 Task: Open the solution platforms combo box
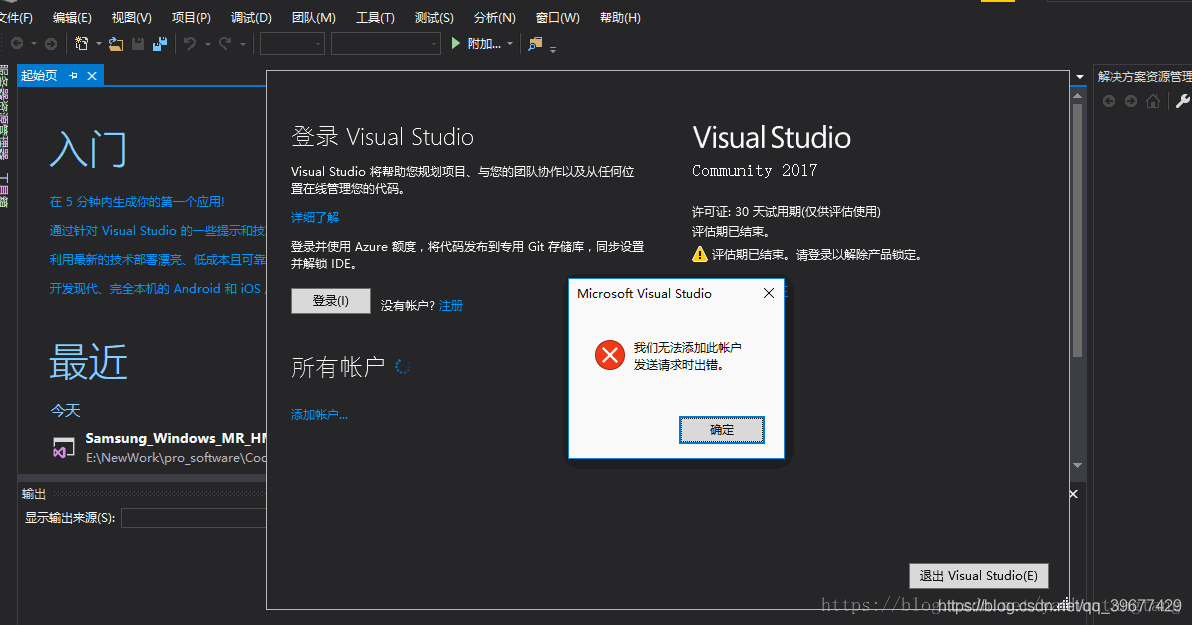[x=385, y=44]
